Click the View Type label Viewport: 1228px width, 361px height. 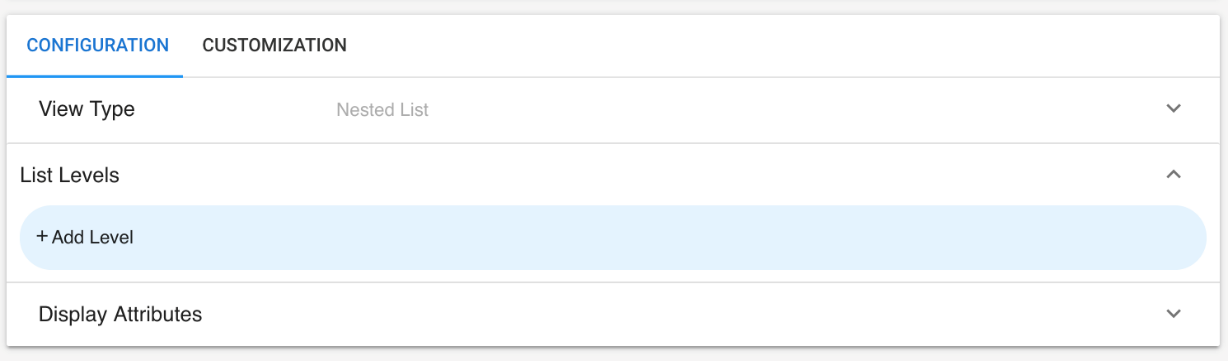click(x=86, y=109)
